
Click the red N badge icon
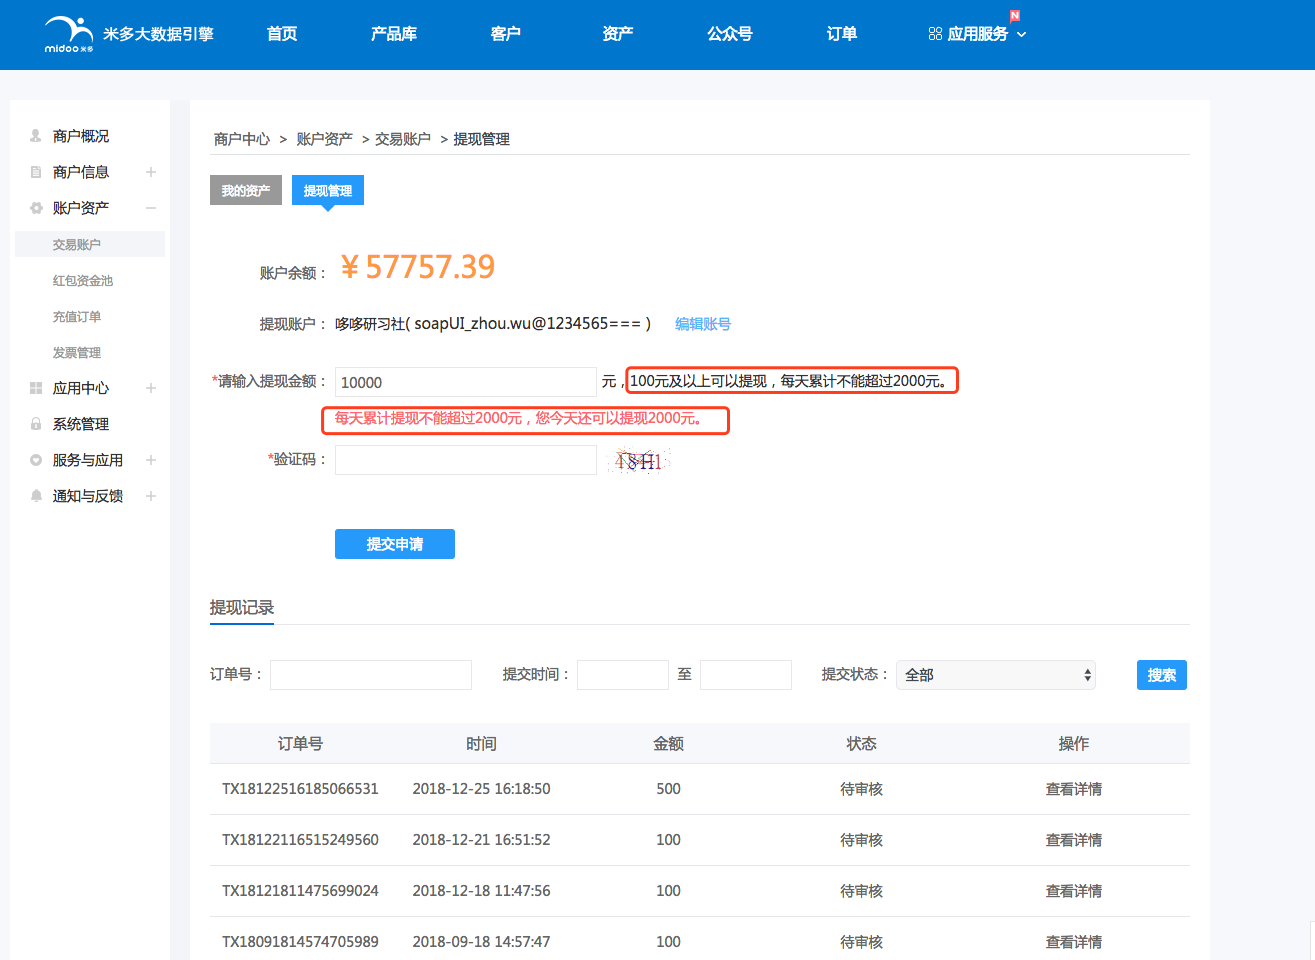click(x=1015, y=16)
